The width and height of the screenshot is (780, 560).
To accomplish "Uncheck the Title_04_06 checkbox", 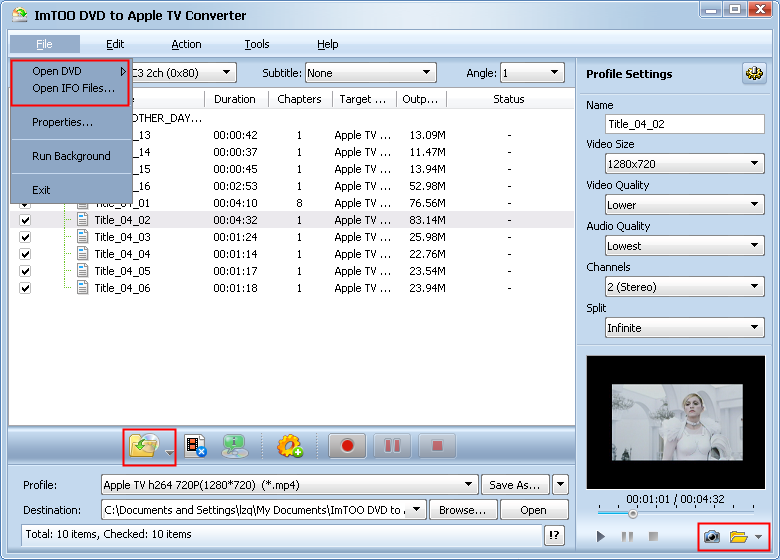I will [x=25, y=288].
